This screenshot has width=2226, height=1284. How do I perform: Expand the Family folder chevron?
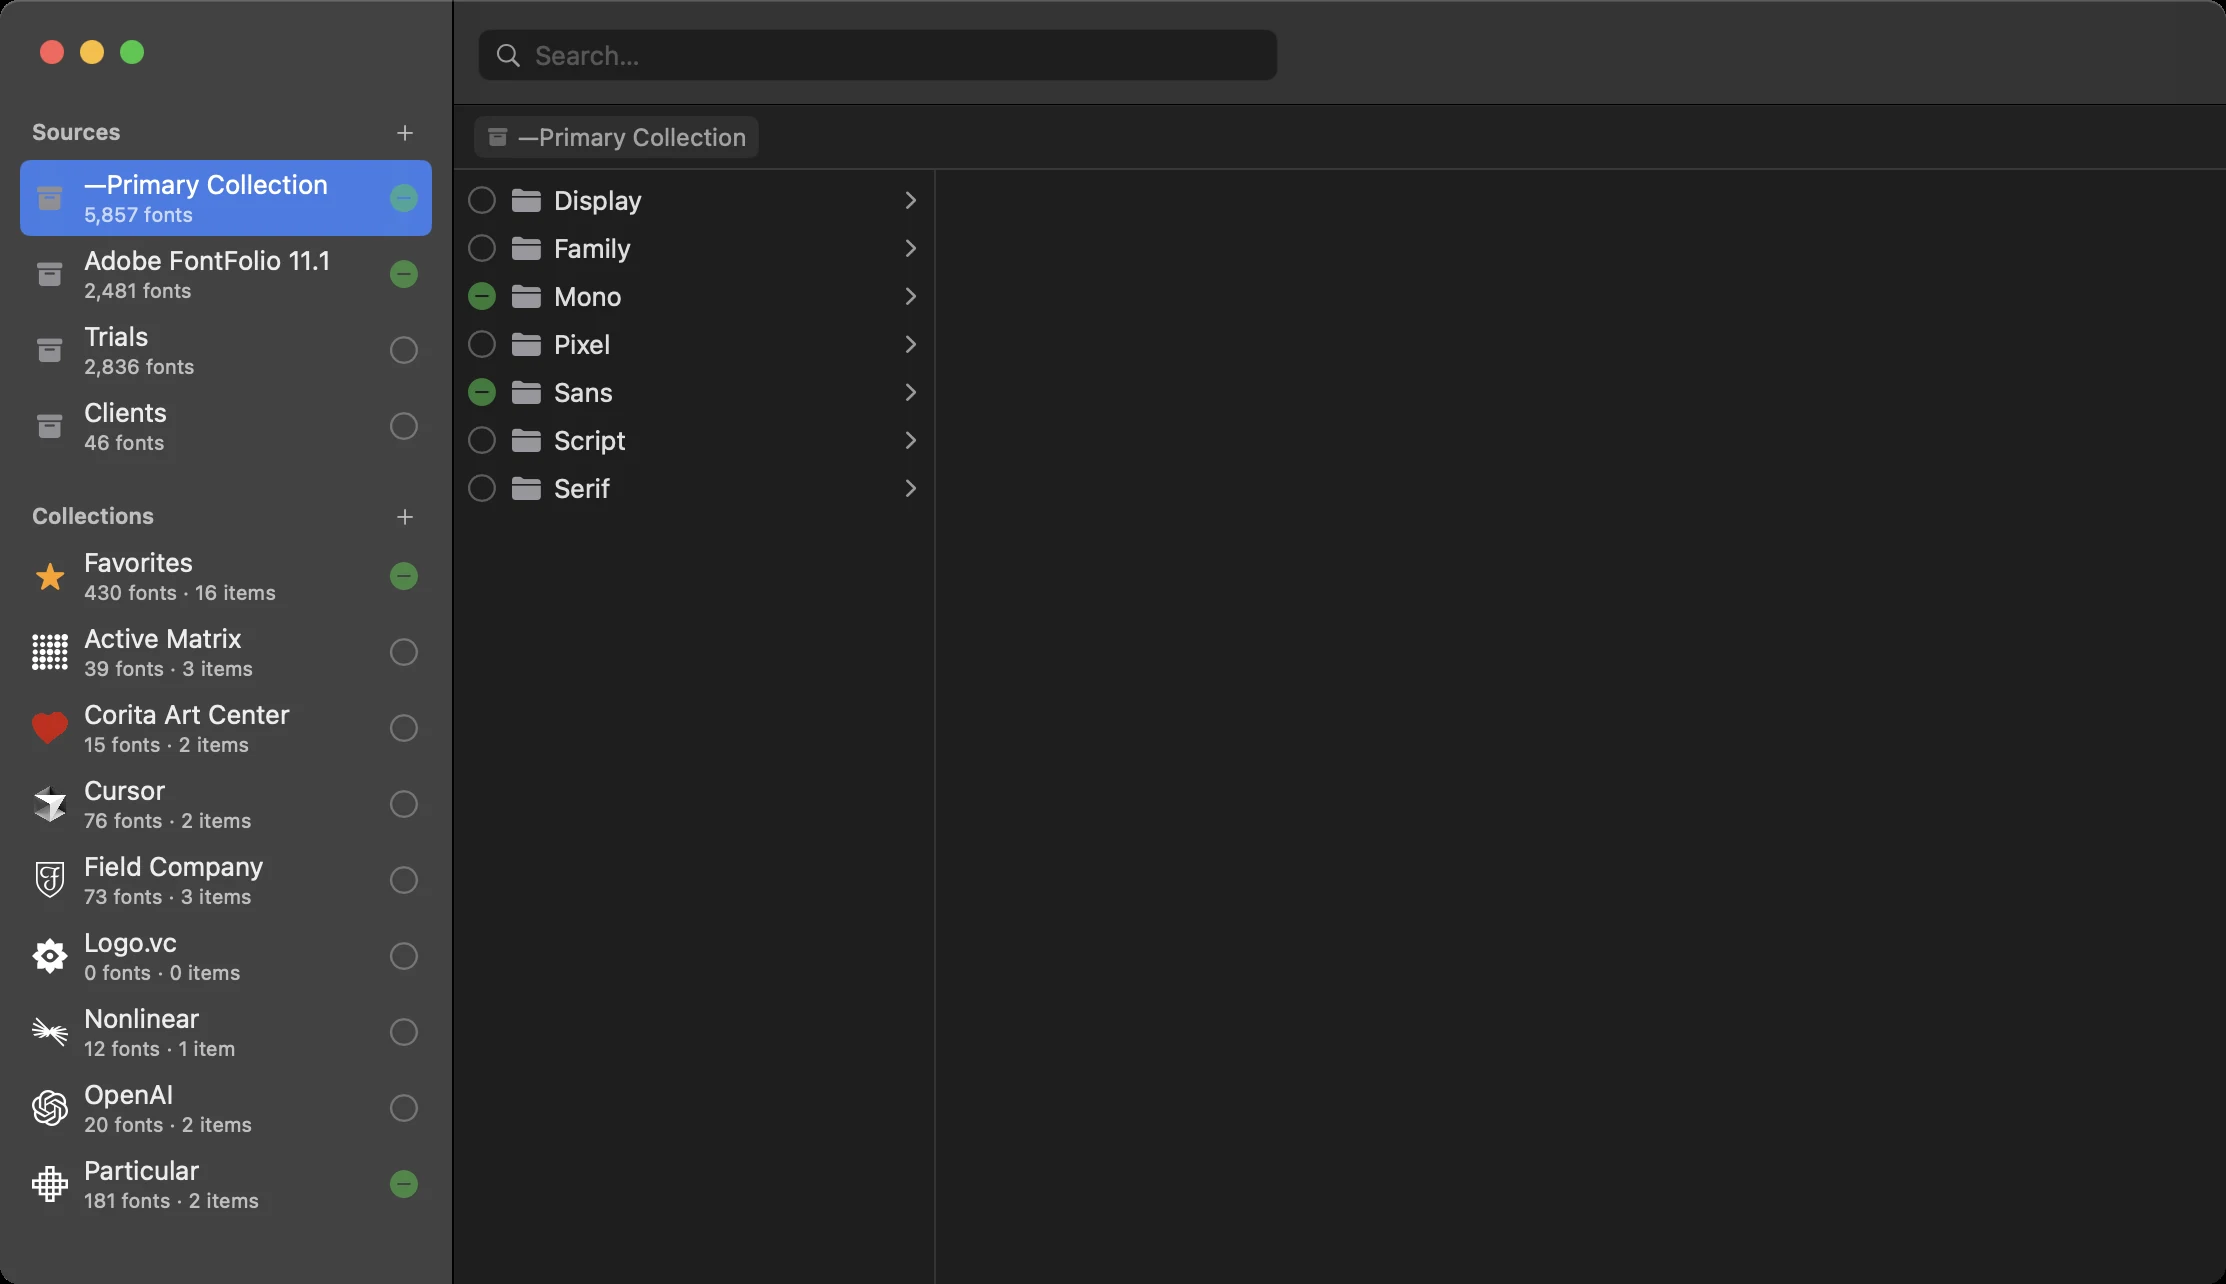click(910, 248)
